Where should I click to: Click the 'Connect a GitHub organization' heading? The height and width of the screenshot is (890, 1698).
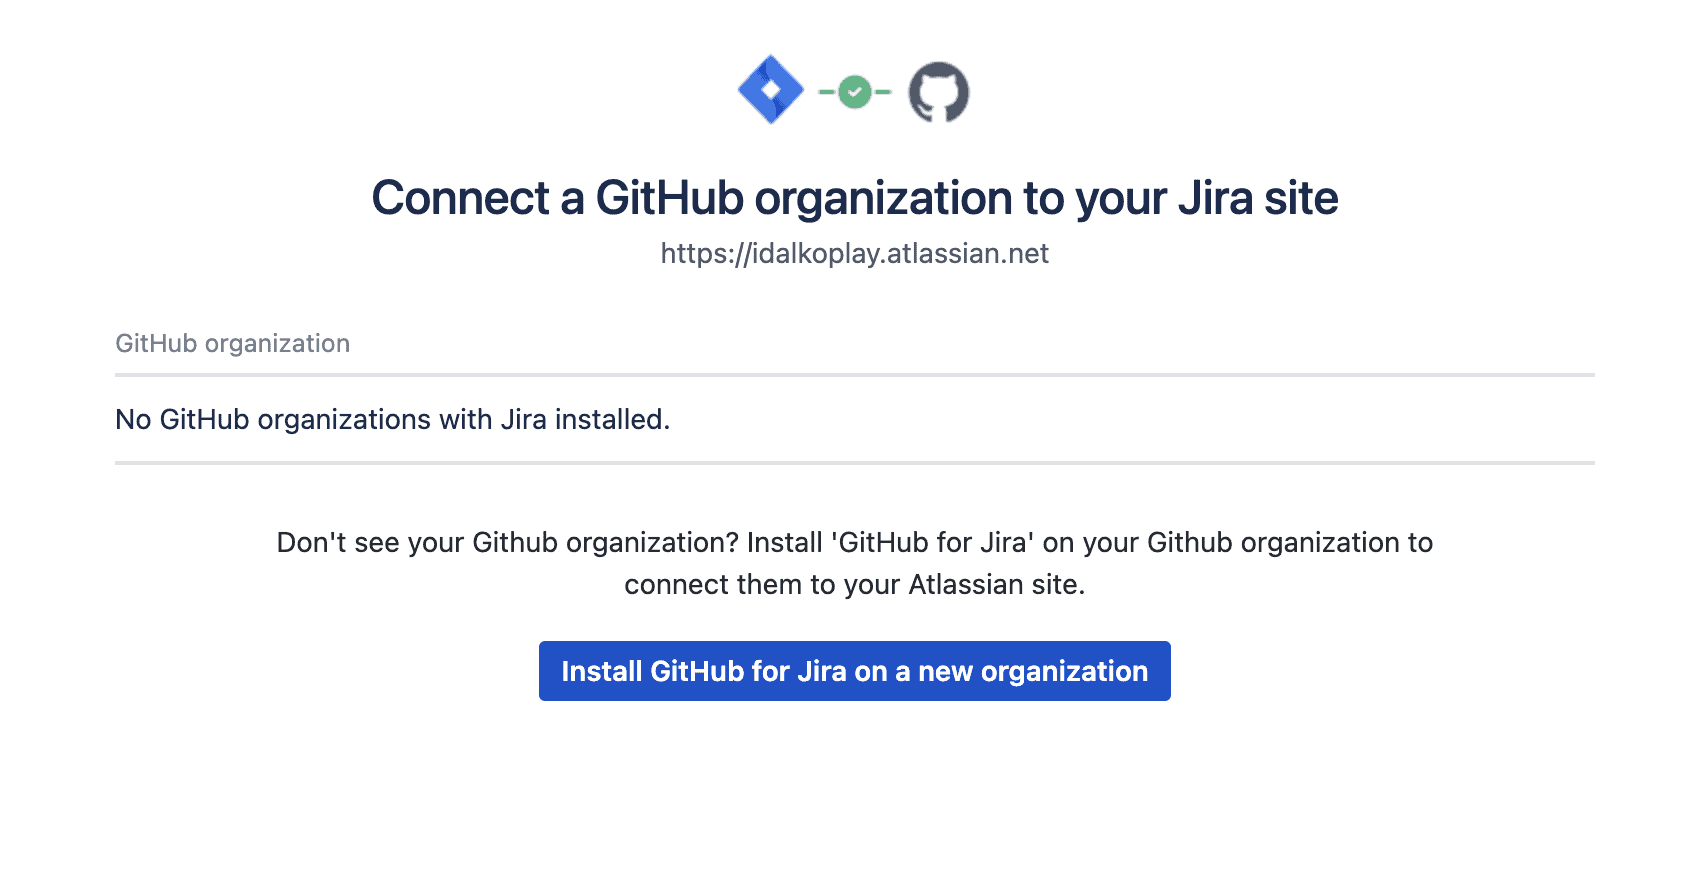pos(855,198)
